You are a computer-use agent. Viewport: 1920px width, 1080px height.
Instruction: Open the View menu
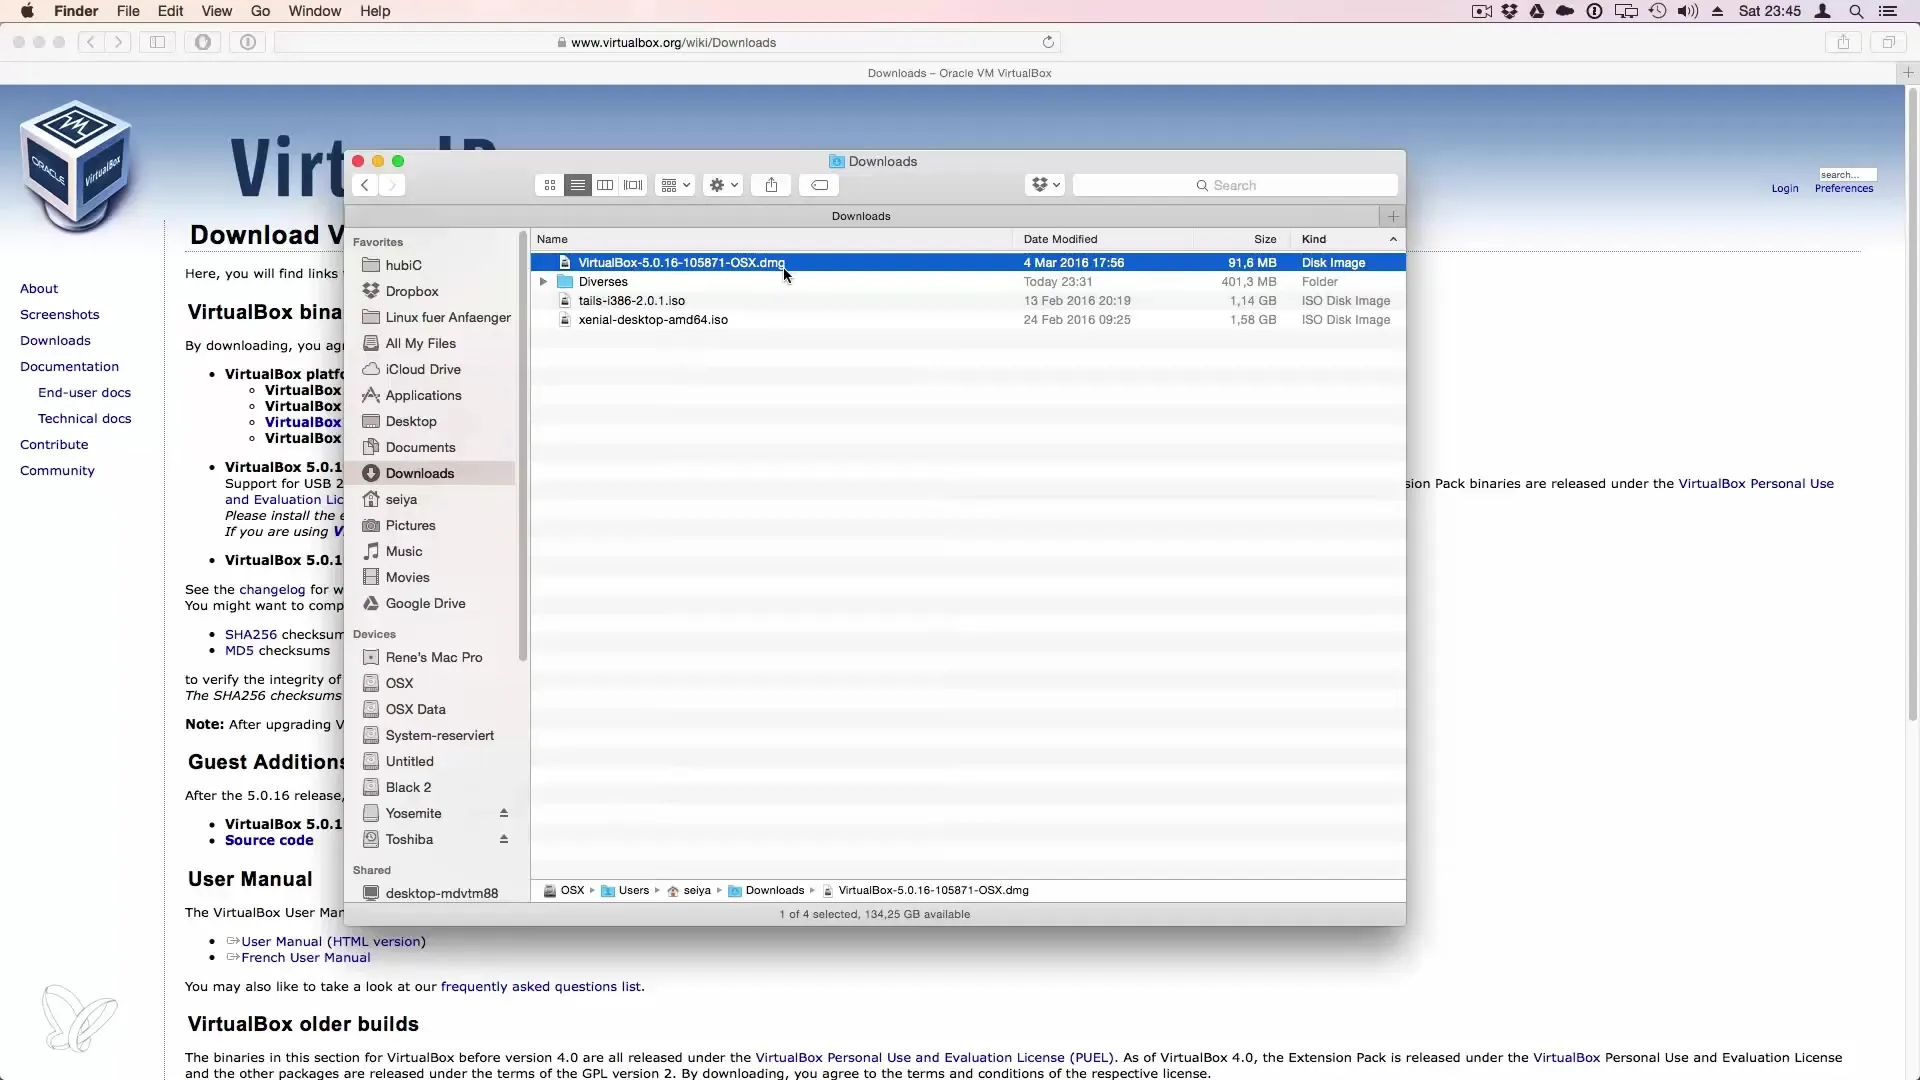pyautogui.click(x=216, y=11)
